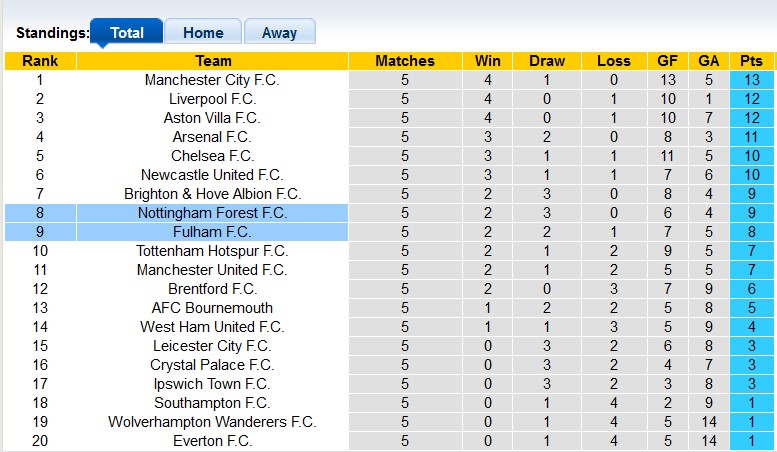Open the Wolverhampton Wanderers F.C. link
Image resolution: width=777 pixels, height=452 pixels.
(x=212, y=422)
